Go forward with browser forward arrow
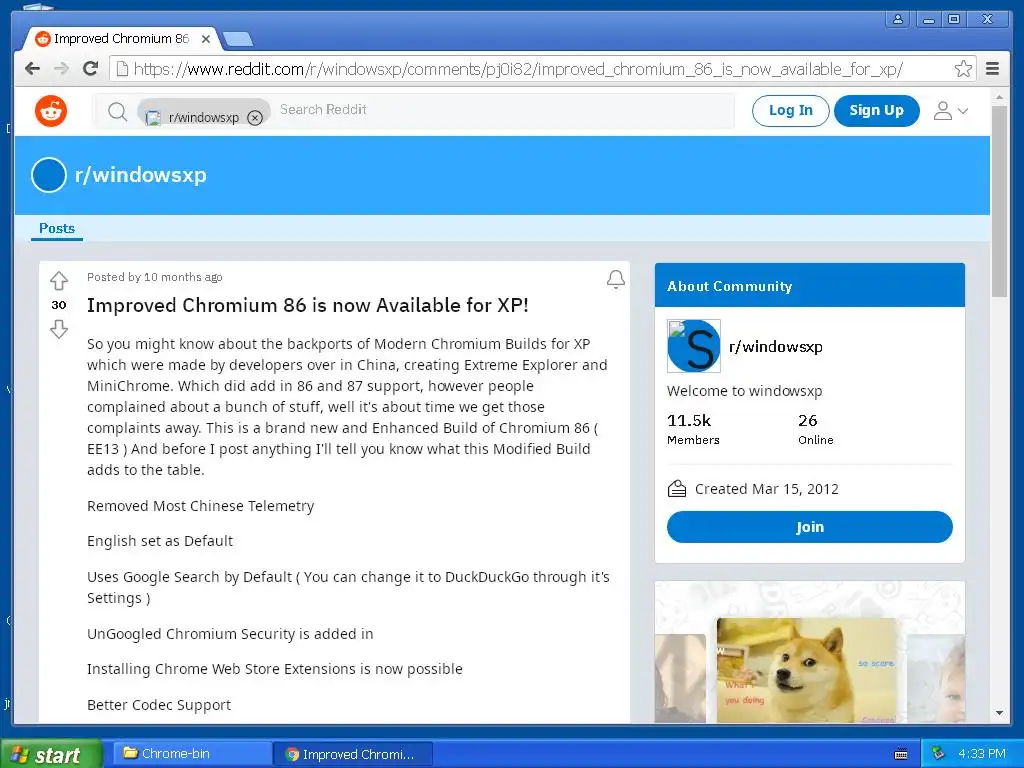This screenshot has width=1024, height=768. point(61,69)
